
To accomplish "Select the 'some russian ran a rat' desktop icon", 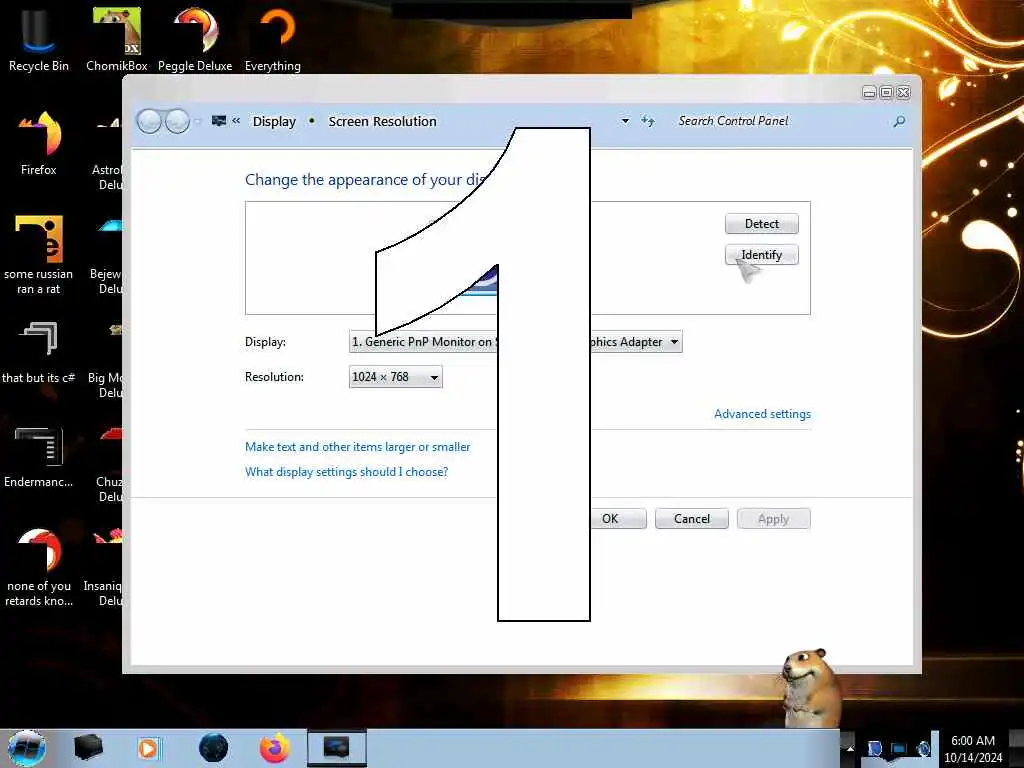I will 39,253.
